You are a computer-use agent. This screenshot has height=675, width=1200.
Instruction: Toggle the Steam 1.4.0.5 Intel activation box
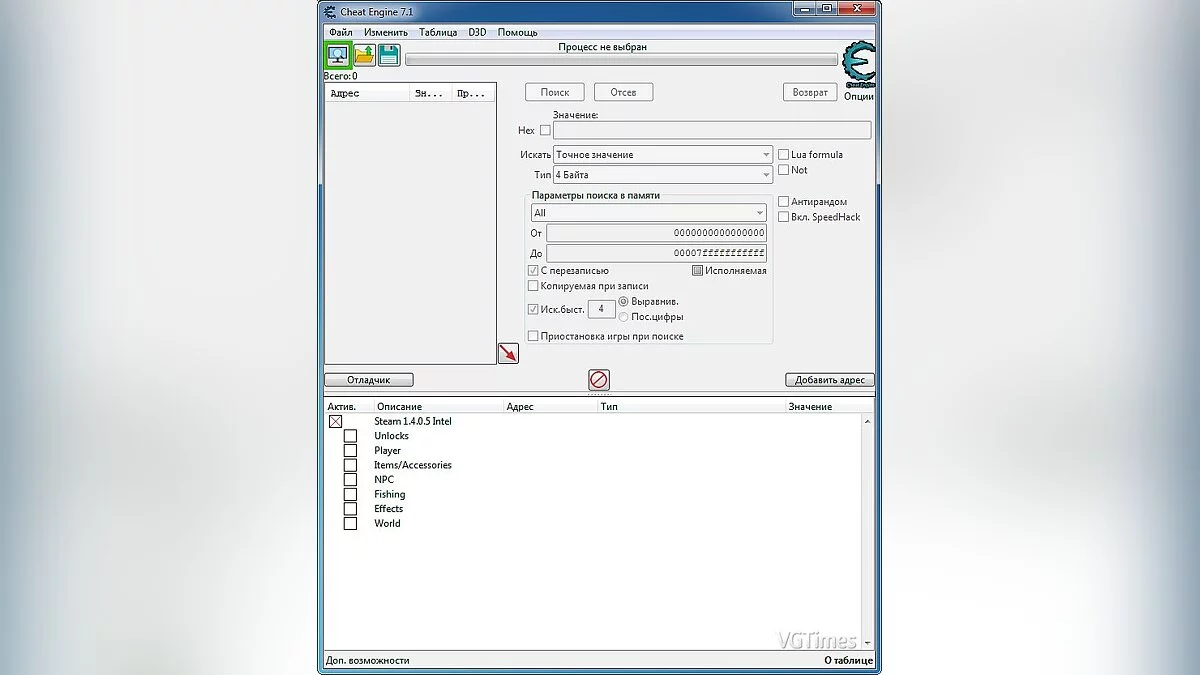pyautogui.click(x=335, y=422)
